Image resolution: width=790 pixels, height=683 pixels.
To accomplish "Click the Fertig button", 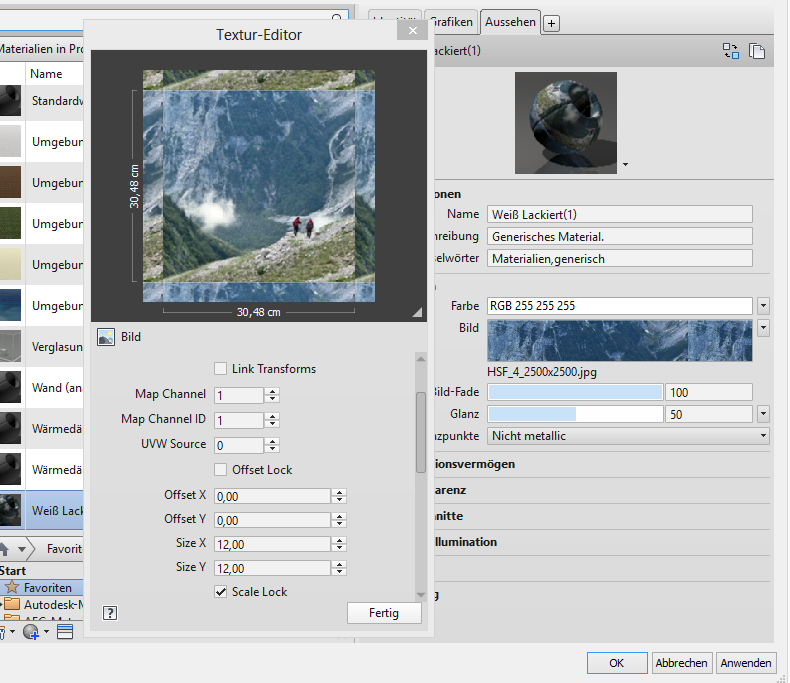I will [384, 613].
